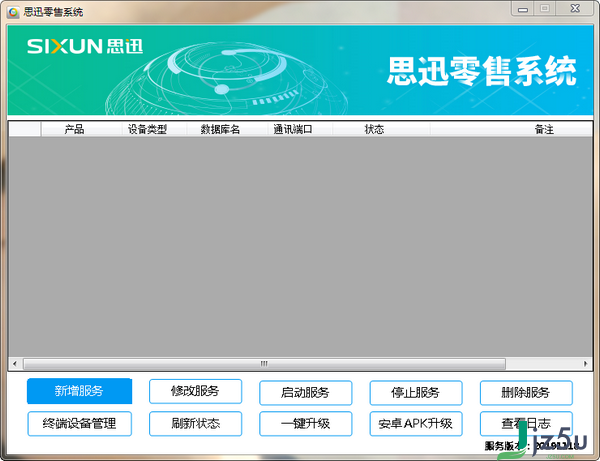Click the 状态 column header
Image resolution: width=600 pixels, height=461 pixels.
point(382,129)
